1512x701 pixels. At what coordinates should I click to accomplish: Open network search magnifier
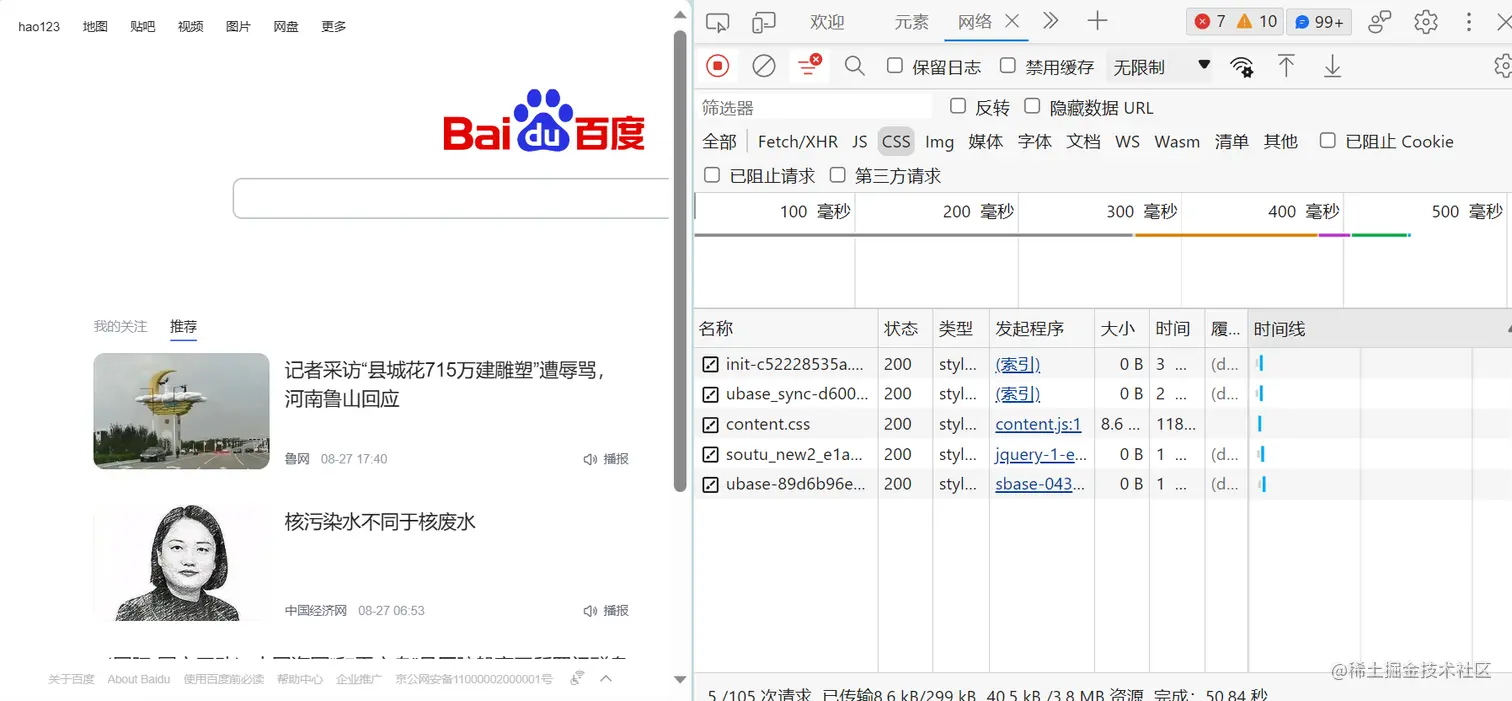coord(854,66)
